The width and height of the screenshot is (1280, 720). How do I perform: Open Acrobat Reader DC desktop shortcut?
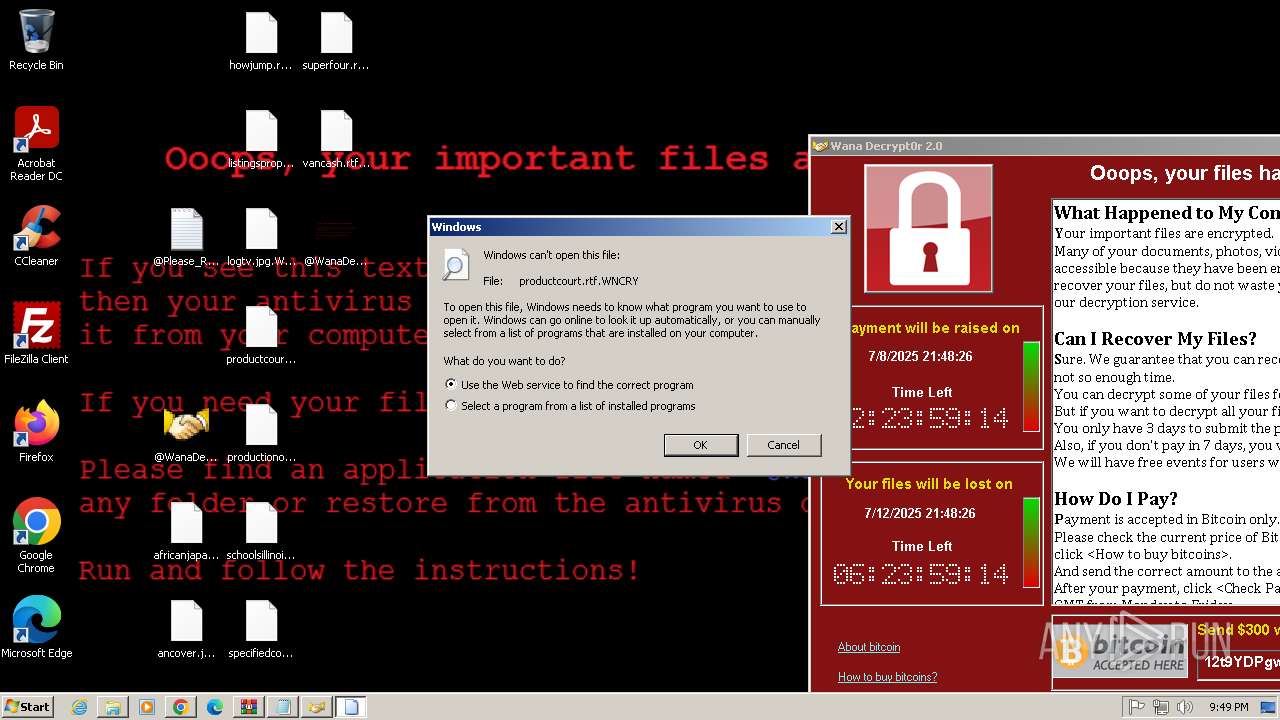(x=36, y=143)
